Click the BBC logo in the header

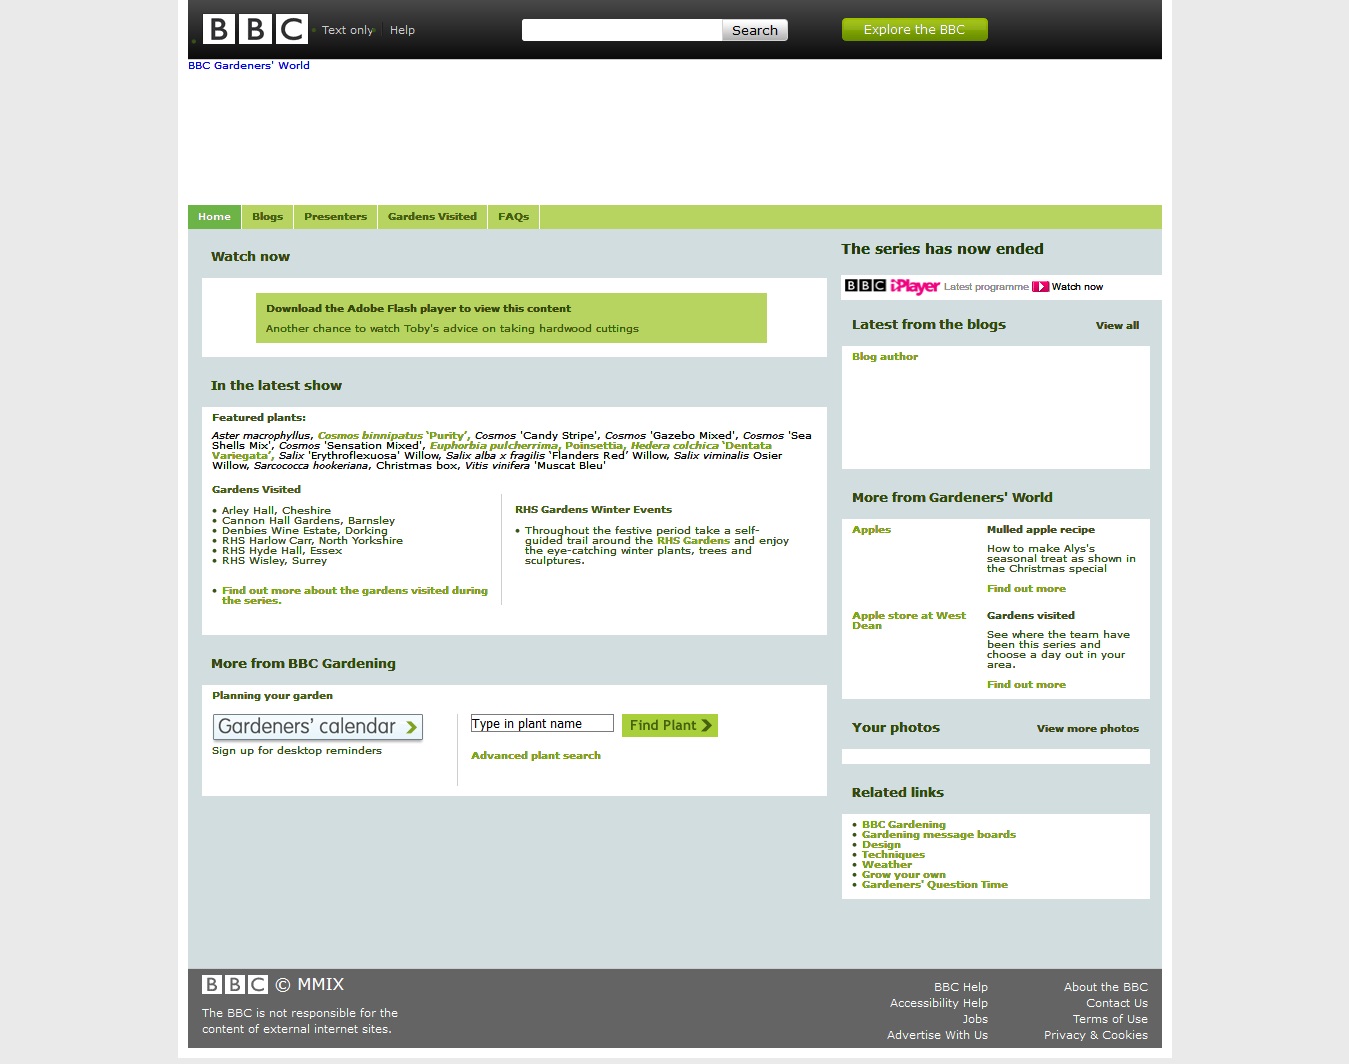tap(255, 29)
